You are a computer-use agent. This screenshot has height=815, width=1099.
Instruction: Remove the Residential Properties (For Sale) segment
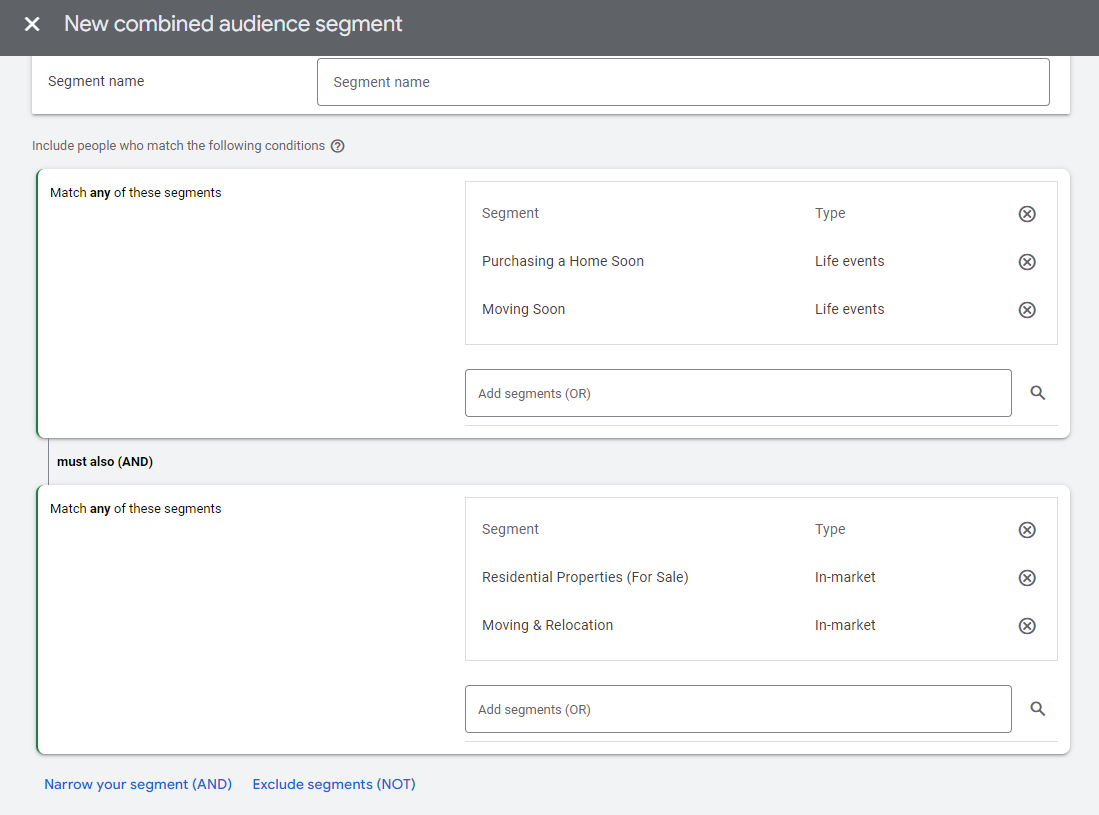(x=1027, y=577)
